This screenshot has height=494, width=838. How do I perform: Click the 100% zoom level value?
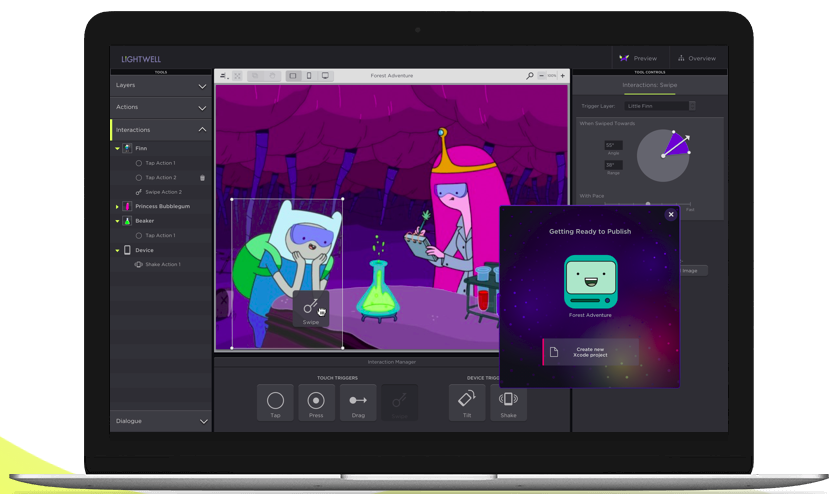(x=552, y=76)
